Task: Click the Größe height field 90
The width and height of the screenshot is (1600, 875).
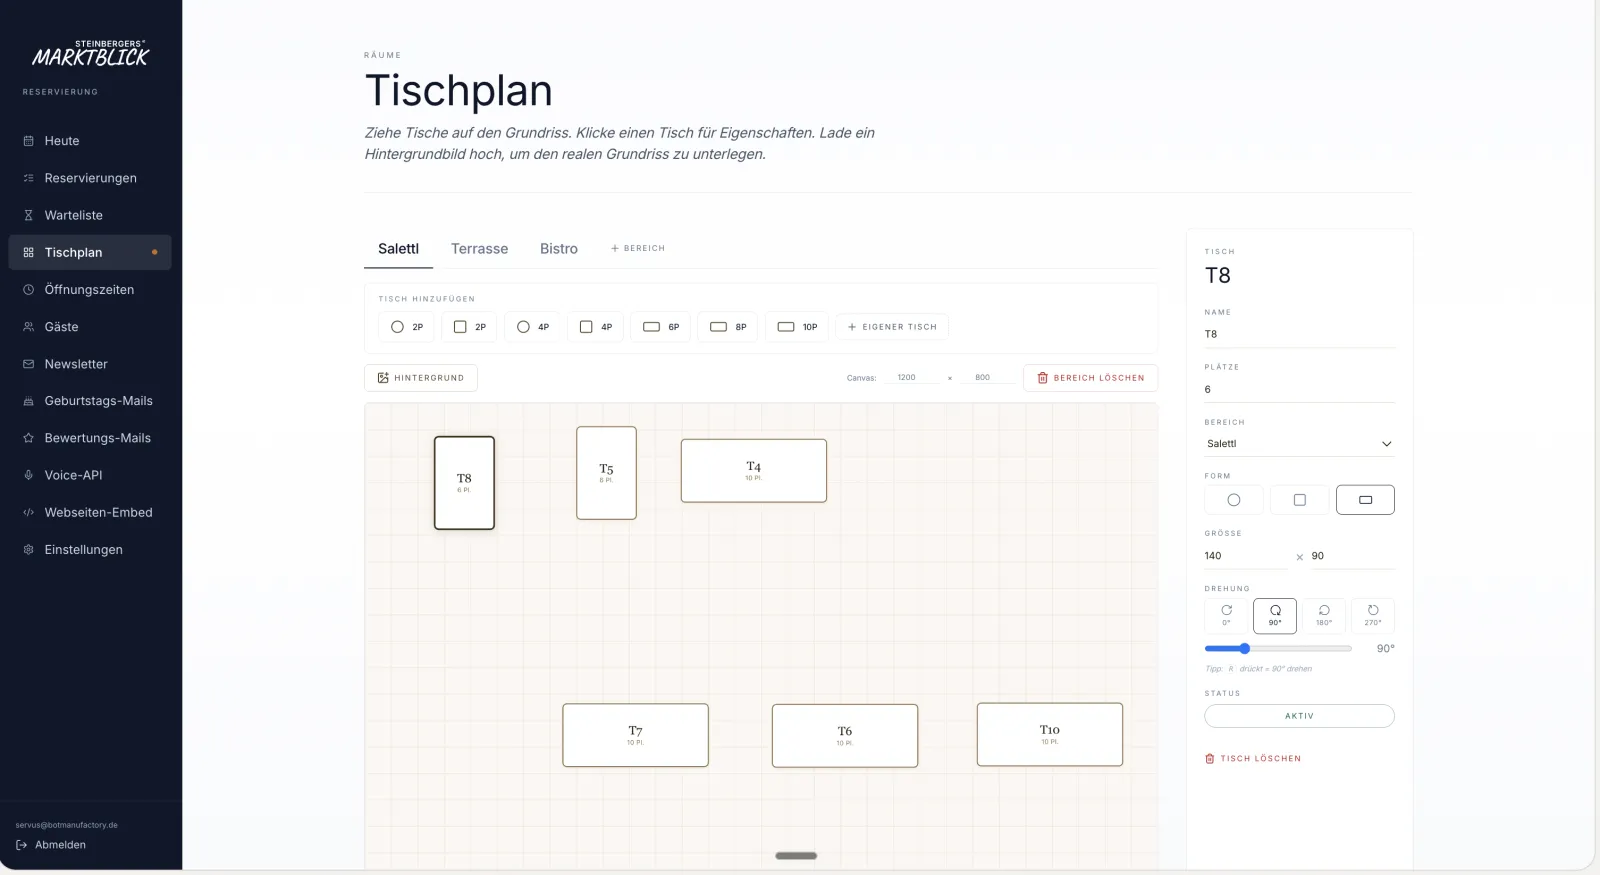Action: [1353, 556]
